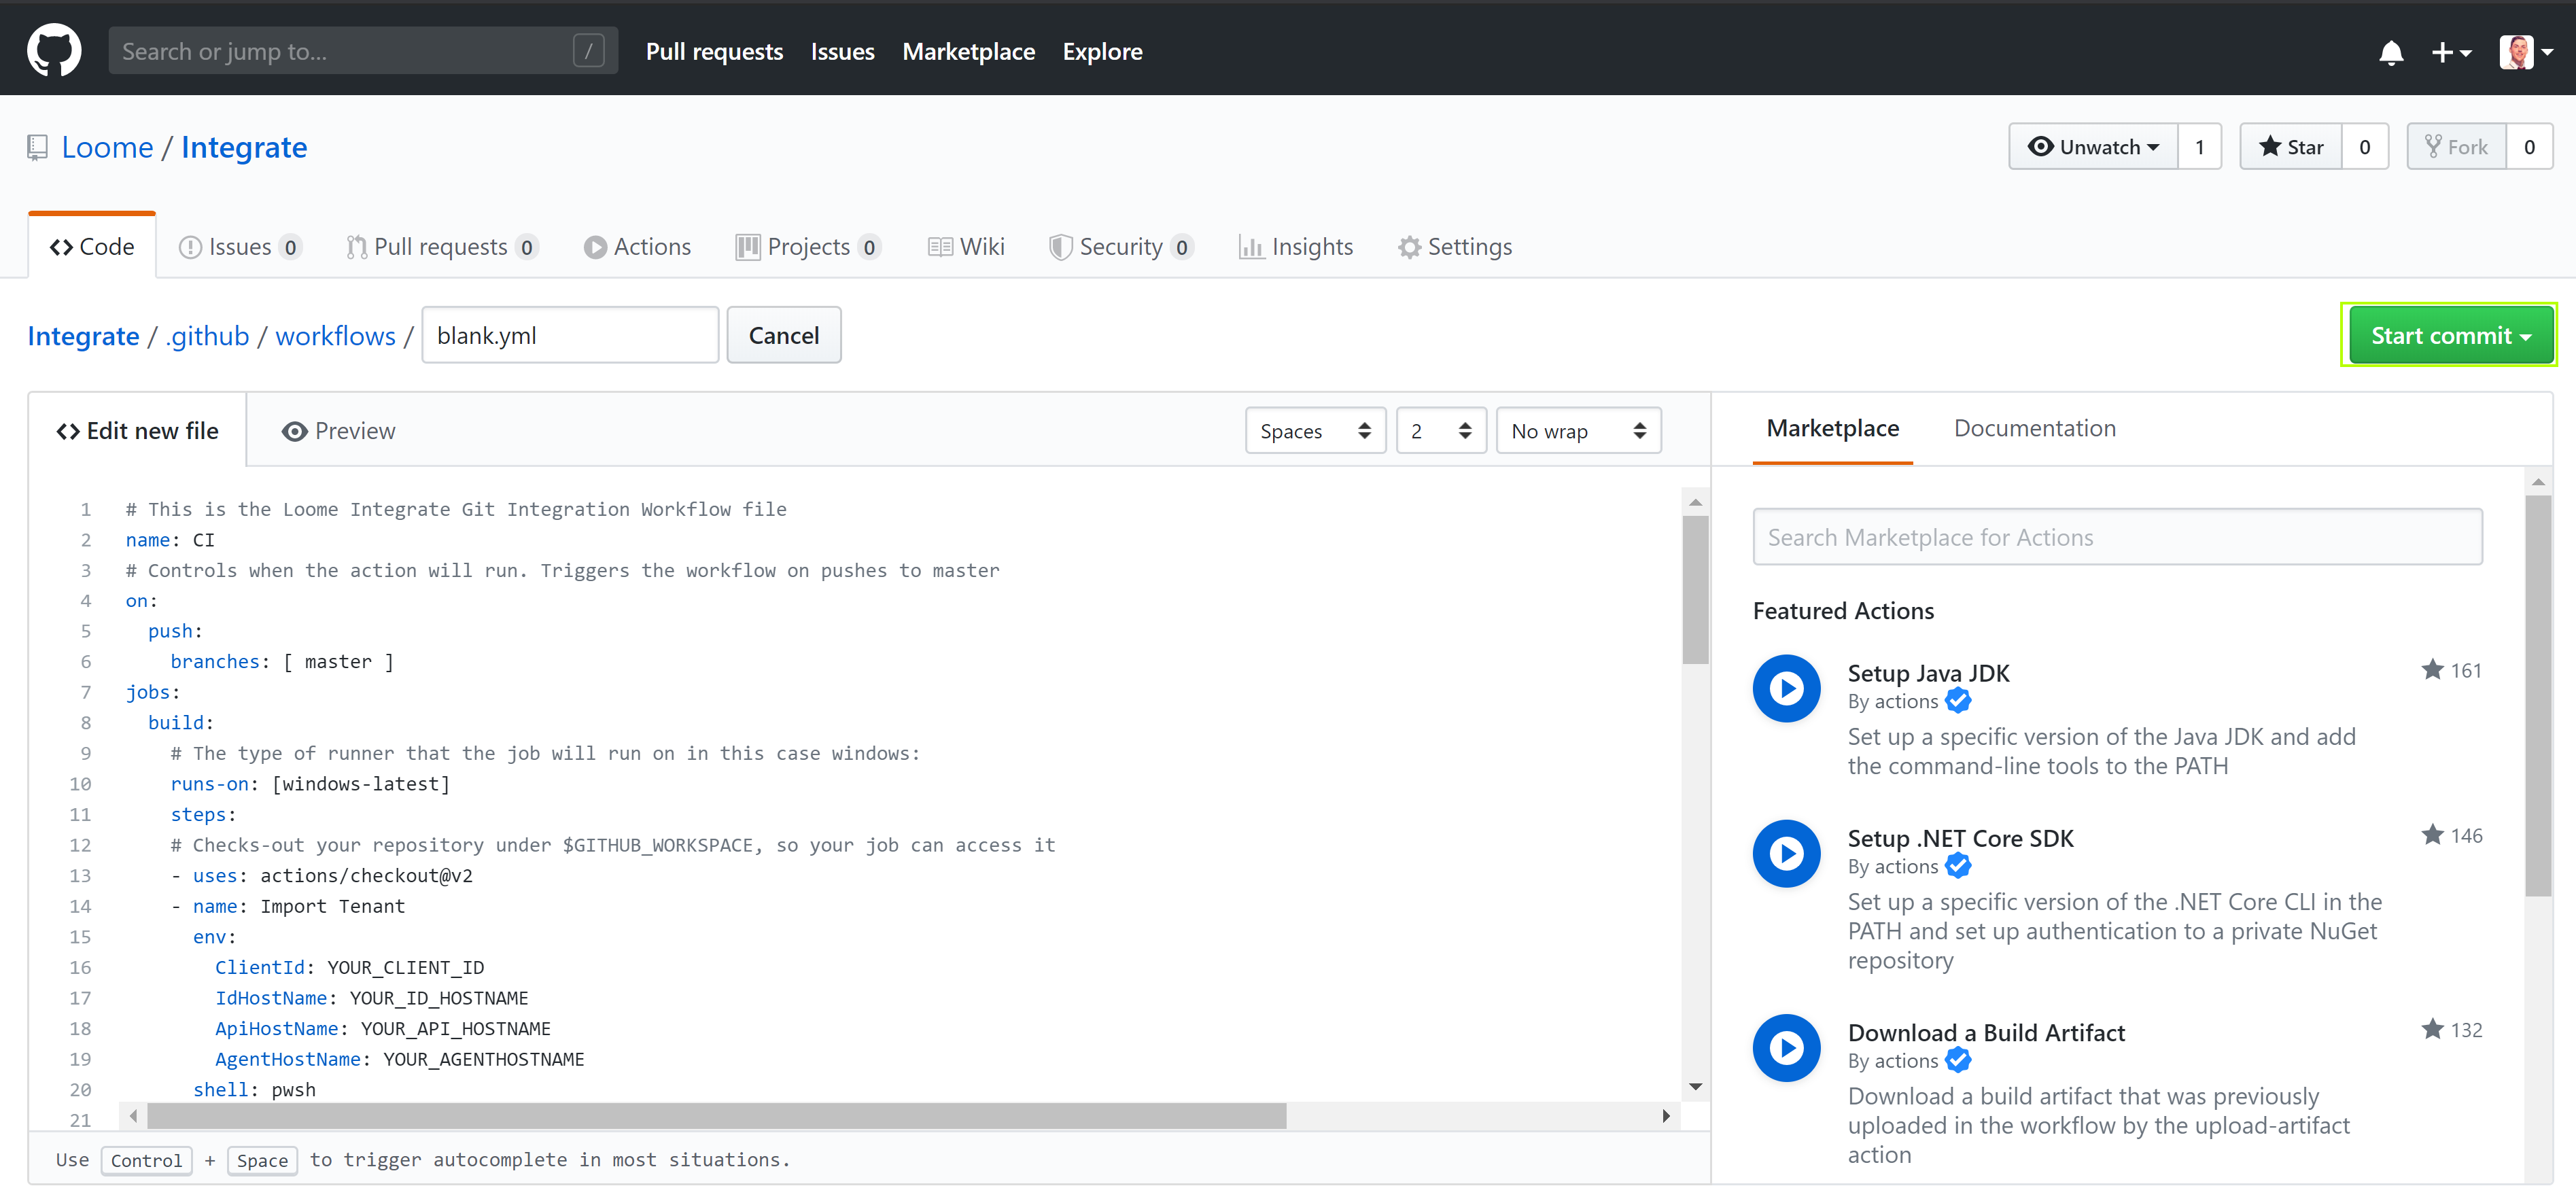This screenshot has height=1203, width=2576.
Task: Click the Integrate root breadcrumb link
Action: coord(83,336)
